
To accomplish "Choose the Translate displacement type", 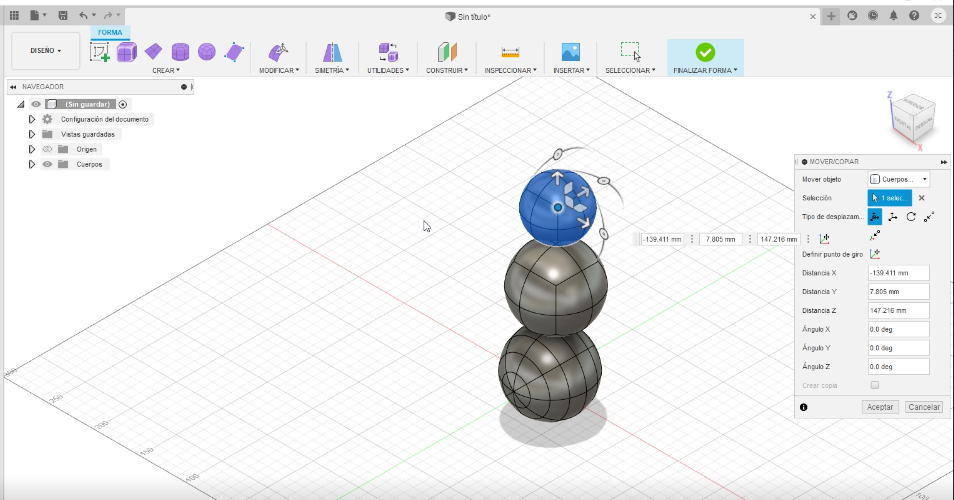I will 893,217.
